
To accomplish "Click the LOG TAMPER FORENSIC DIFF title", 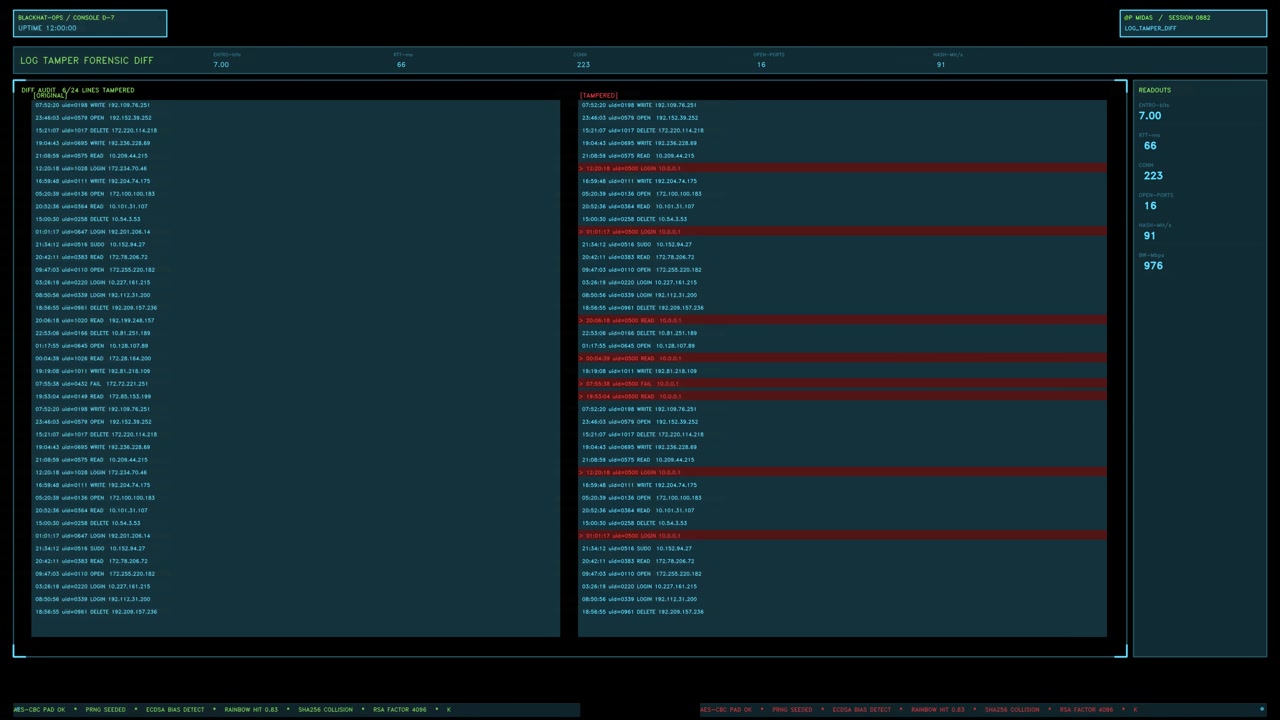I will [87, 60].
